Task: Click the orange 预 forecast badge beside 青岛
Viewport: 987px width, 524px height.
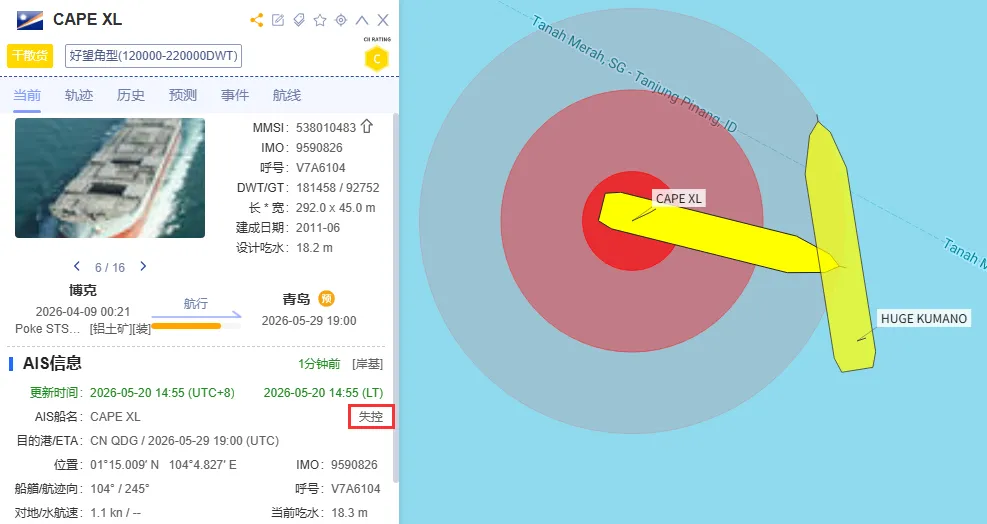Action: point(326,299)
